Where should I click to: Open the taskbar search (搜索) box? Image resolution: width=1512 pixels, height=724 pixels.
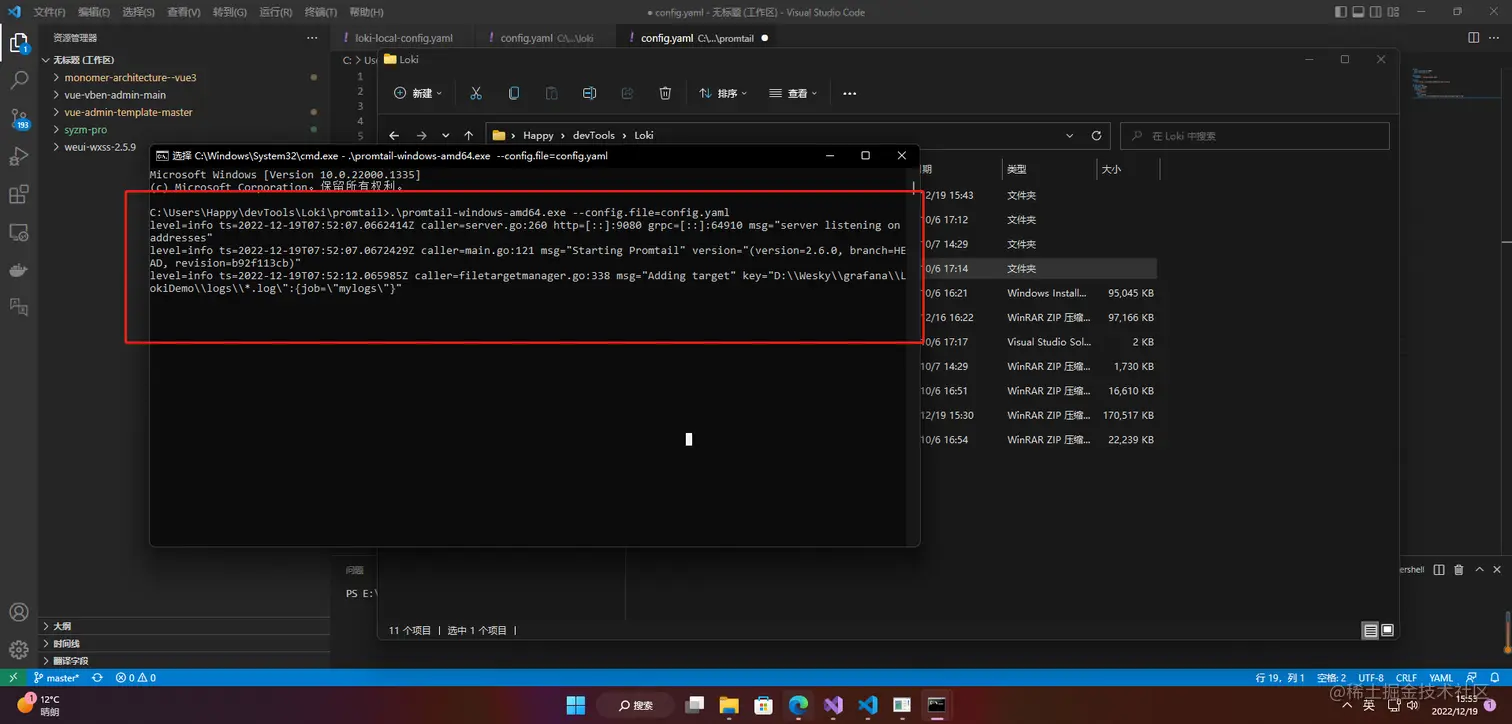tap(635, 705)
